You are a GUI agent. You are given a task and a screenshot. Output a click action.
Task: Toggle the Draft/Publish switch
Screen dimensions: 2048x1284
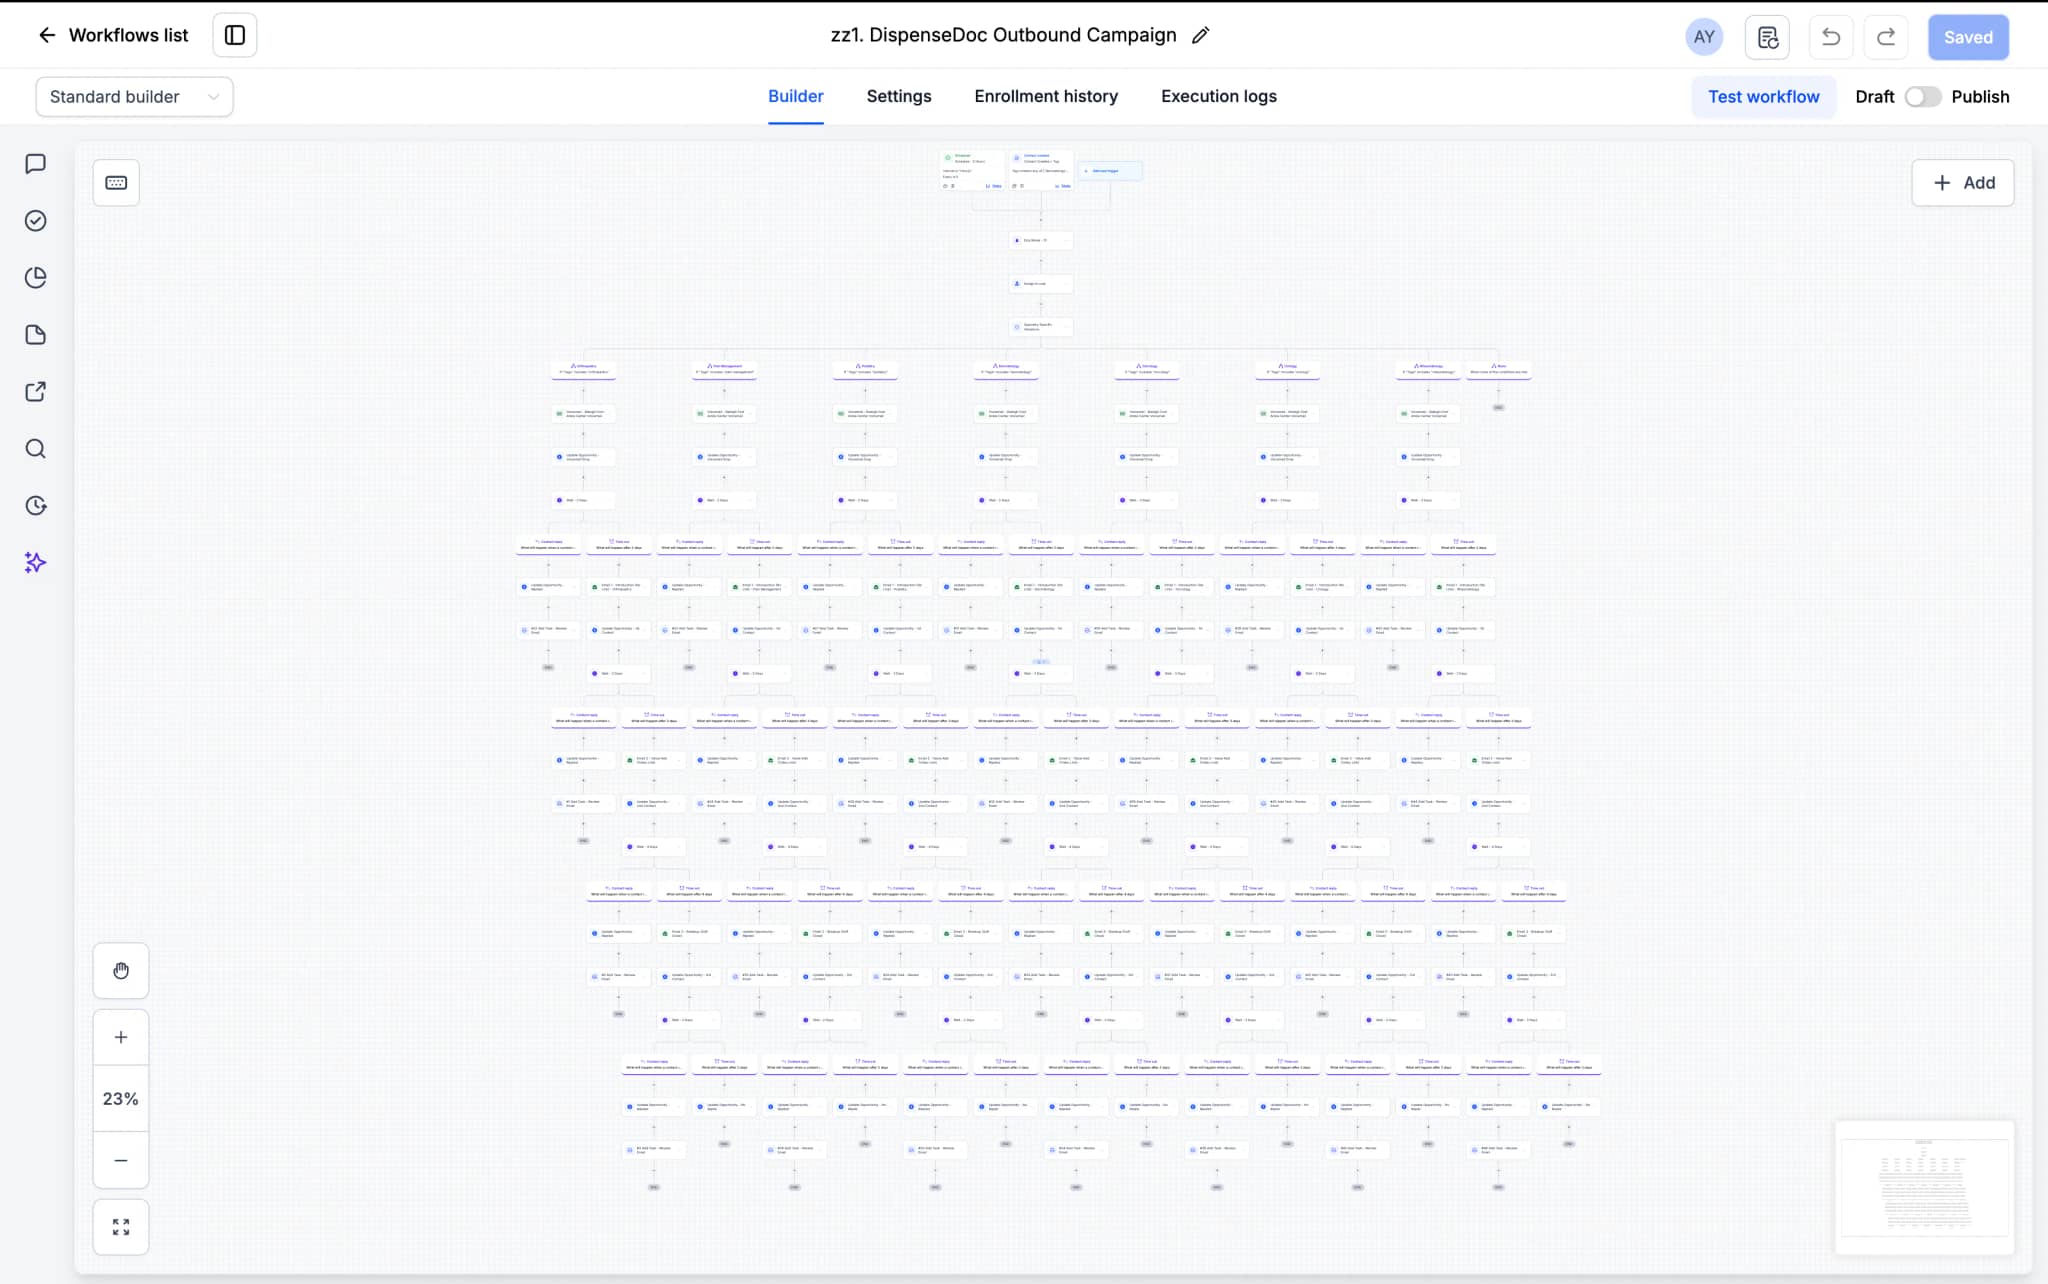1922,97
